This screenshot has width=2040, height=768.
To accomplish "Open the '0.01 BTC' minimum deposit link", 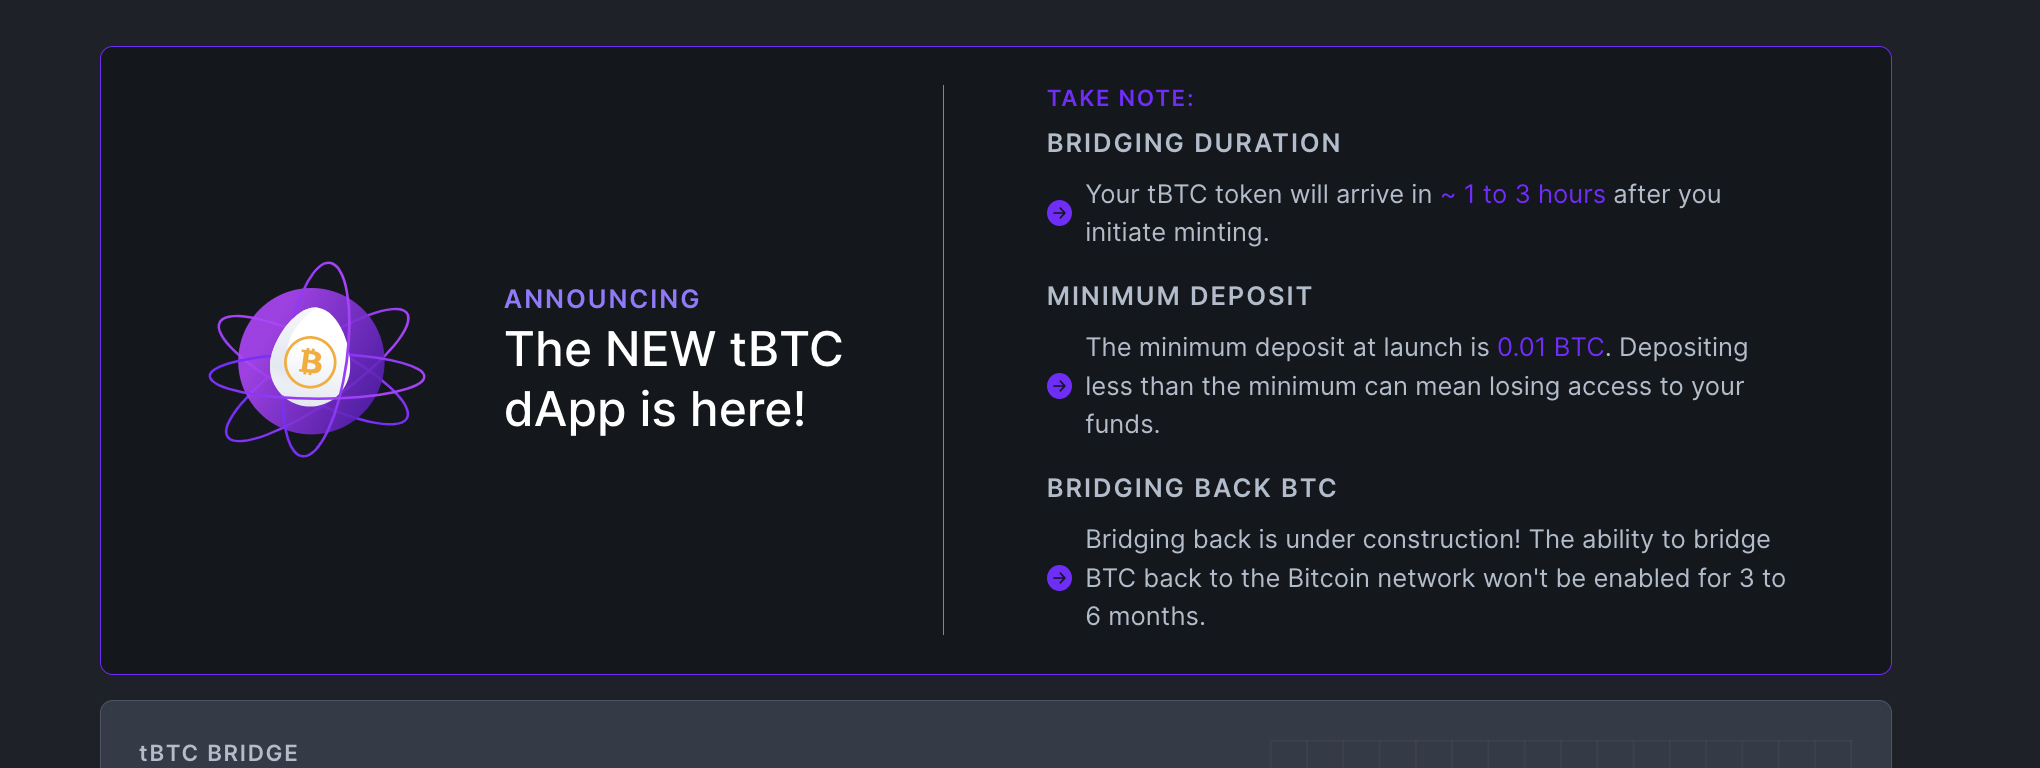I will (x=1551, y=347).
